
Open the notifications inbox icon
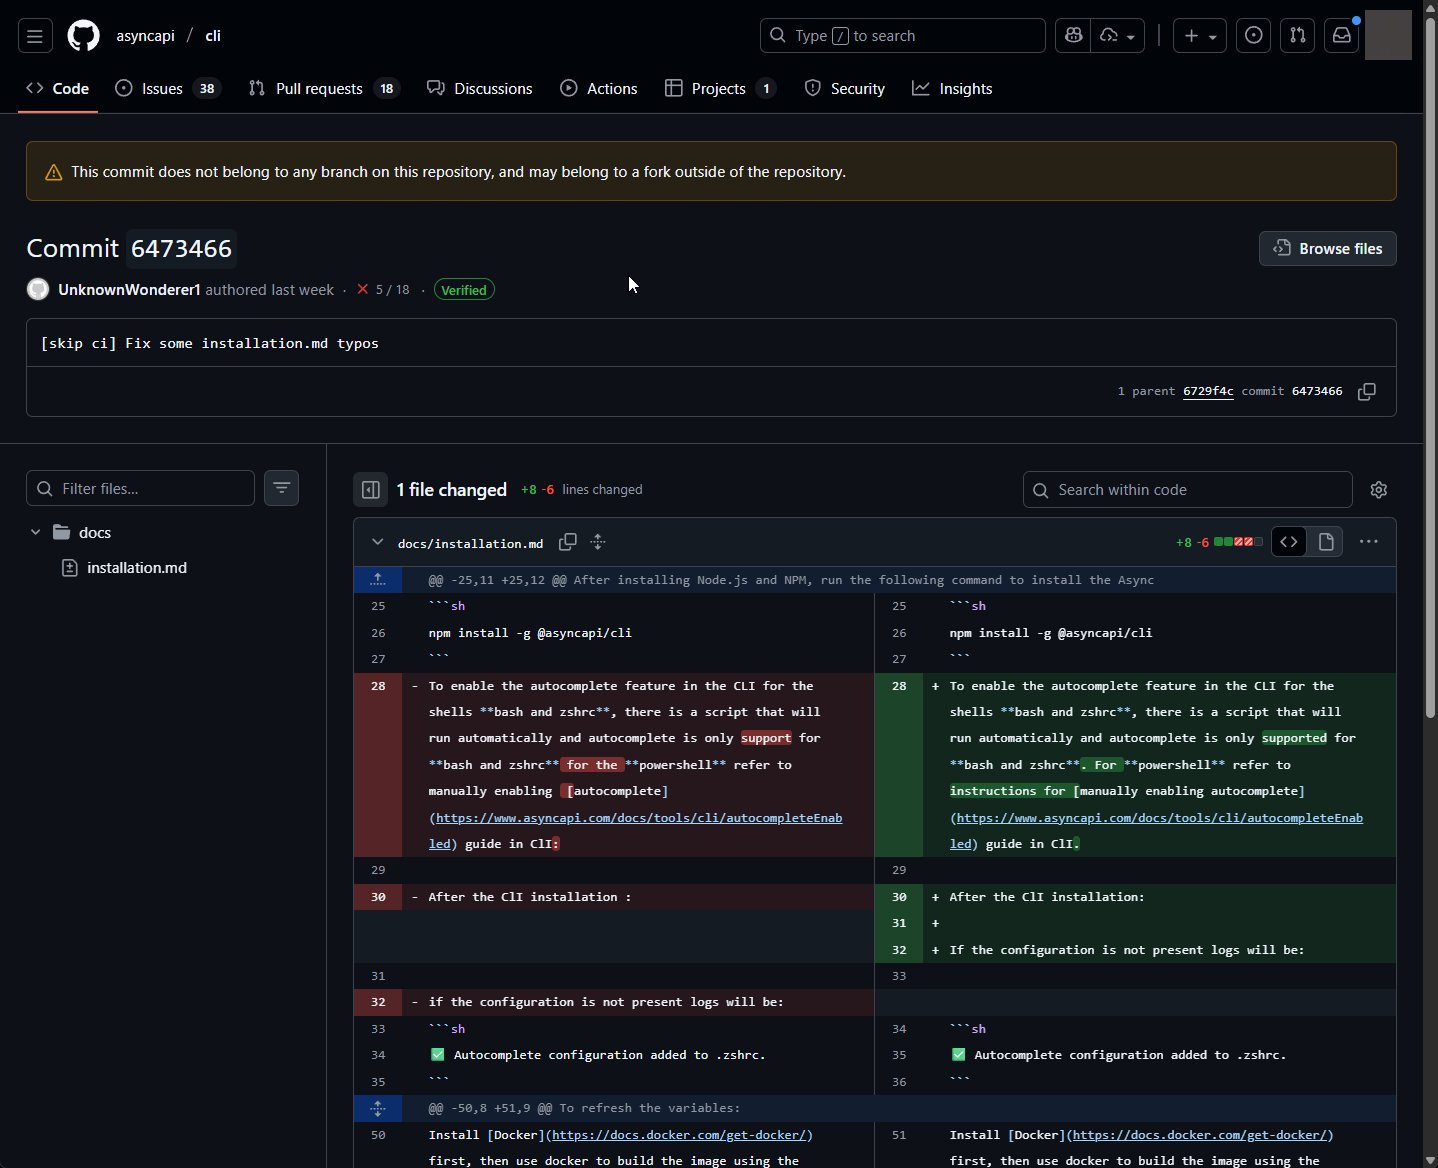[x=1342, y=36]
